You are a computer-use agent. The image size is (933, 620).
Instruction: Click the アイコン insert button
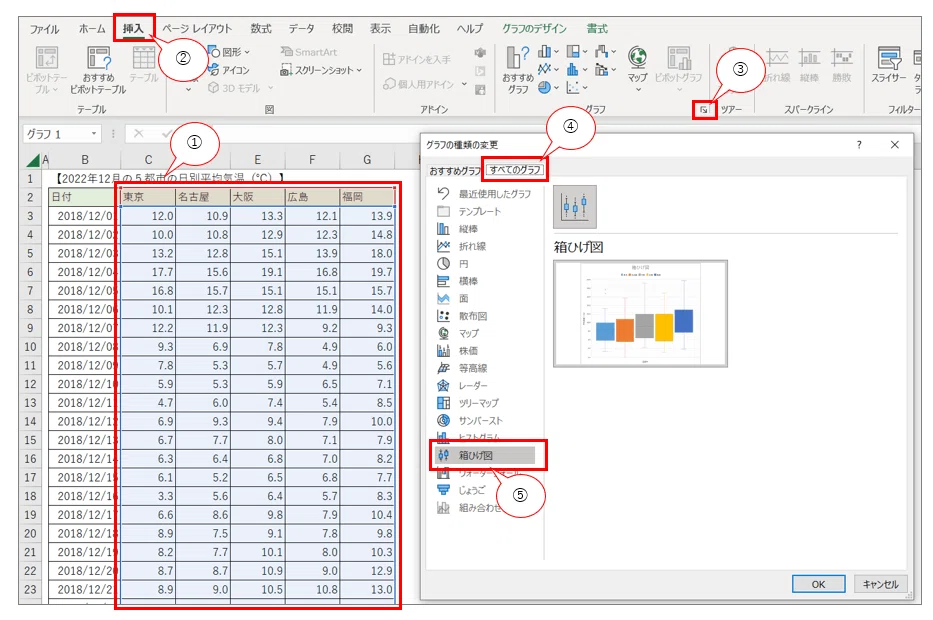click(229, 70)
